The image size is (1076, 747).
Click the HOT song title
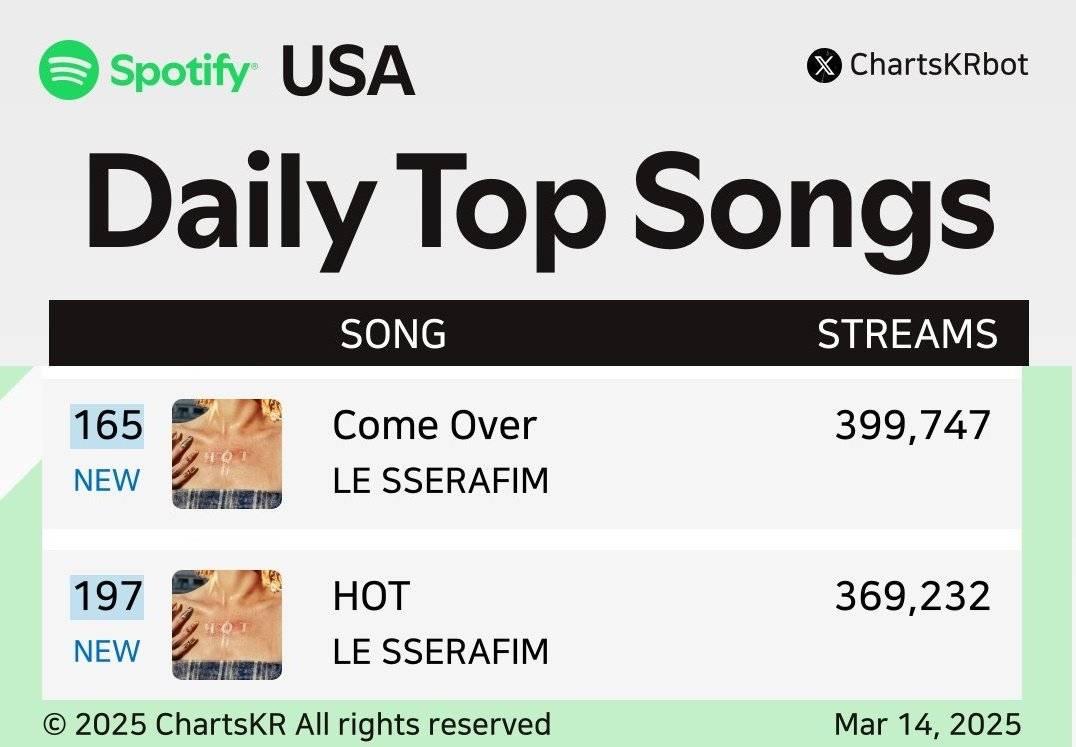pos(371,596)
